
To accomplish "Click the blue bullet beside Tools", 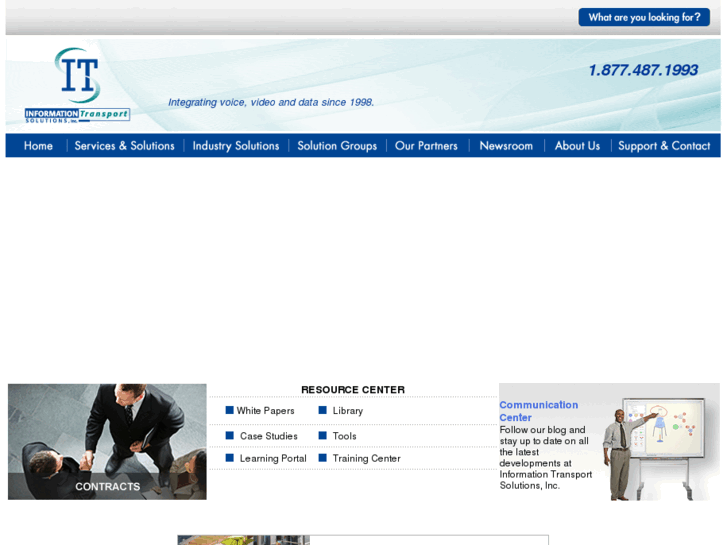I will pos(323,436).
